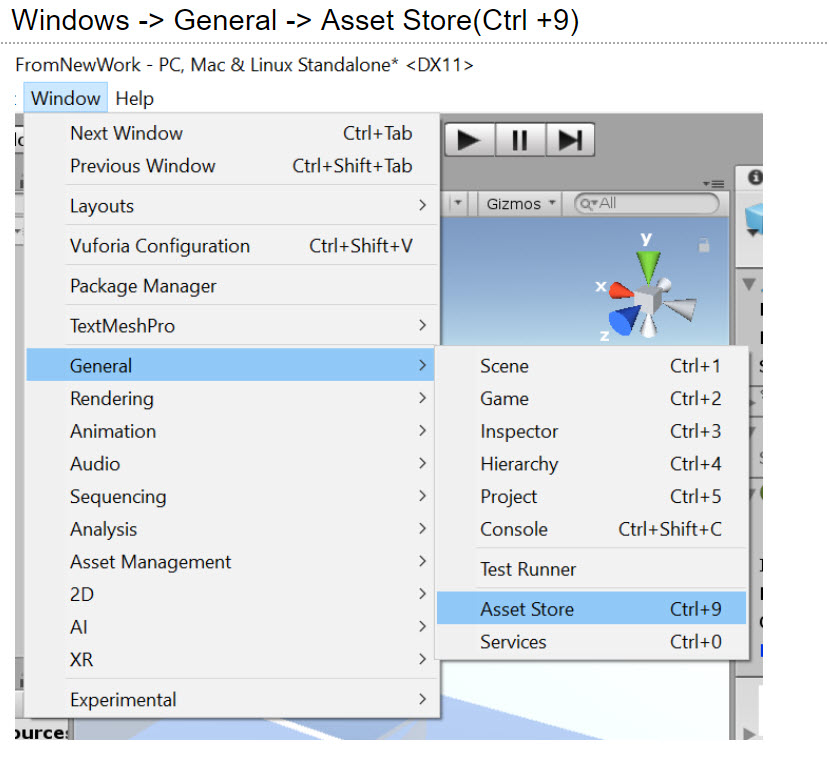Choose the Inspector menu entry

591,432
